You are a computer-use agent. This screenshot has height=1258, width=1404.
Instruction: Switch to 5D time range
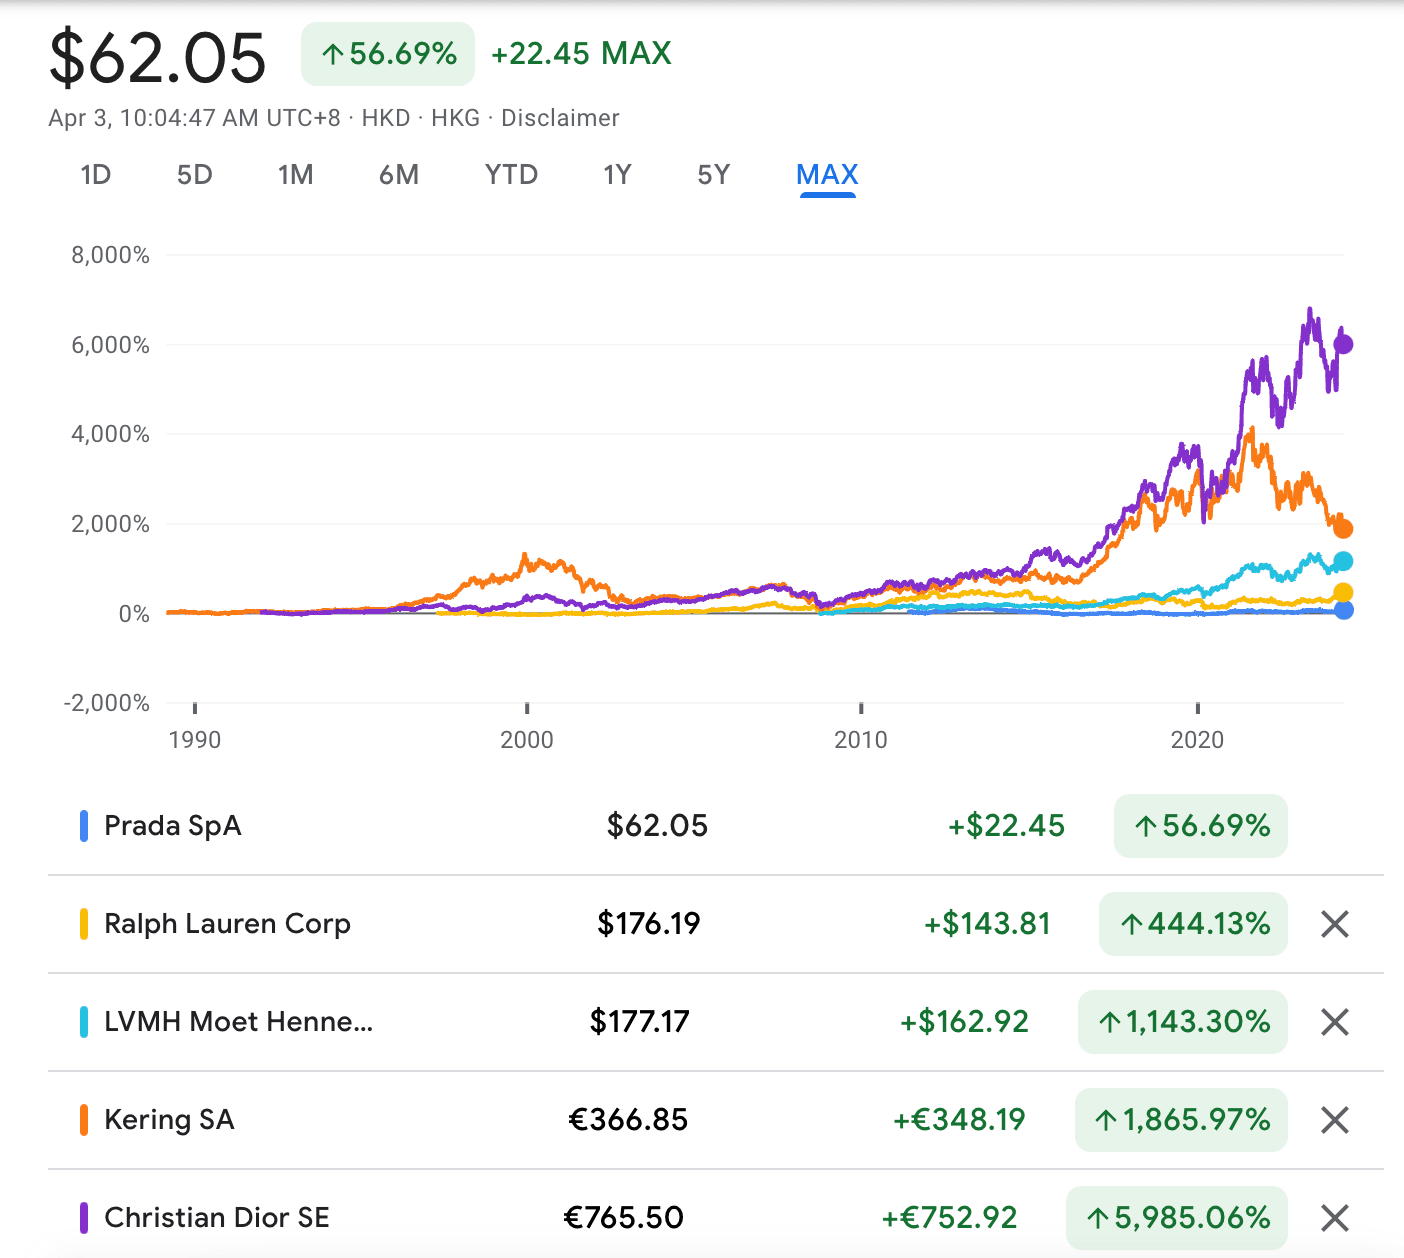tap(194, 175)
